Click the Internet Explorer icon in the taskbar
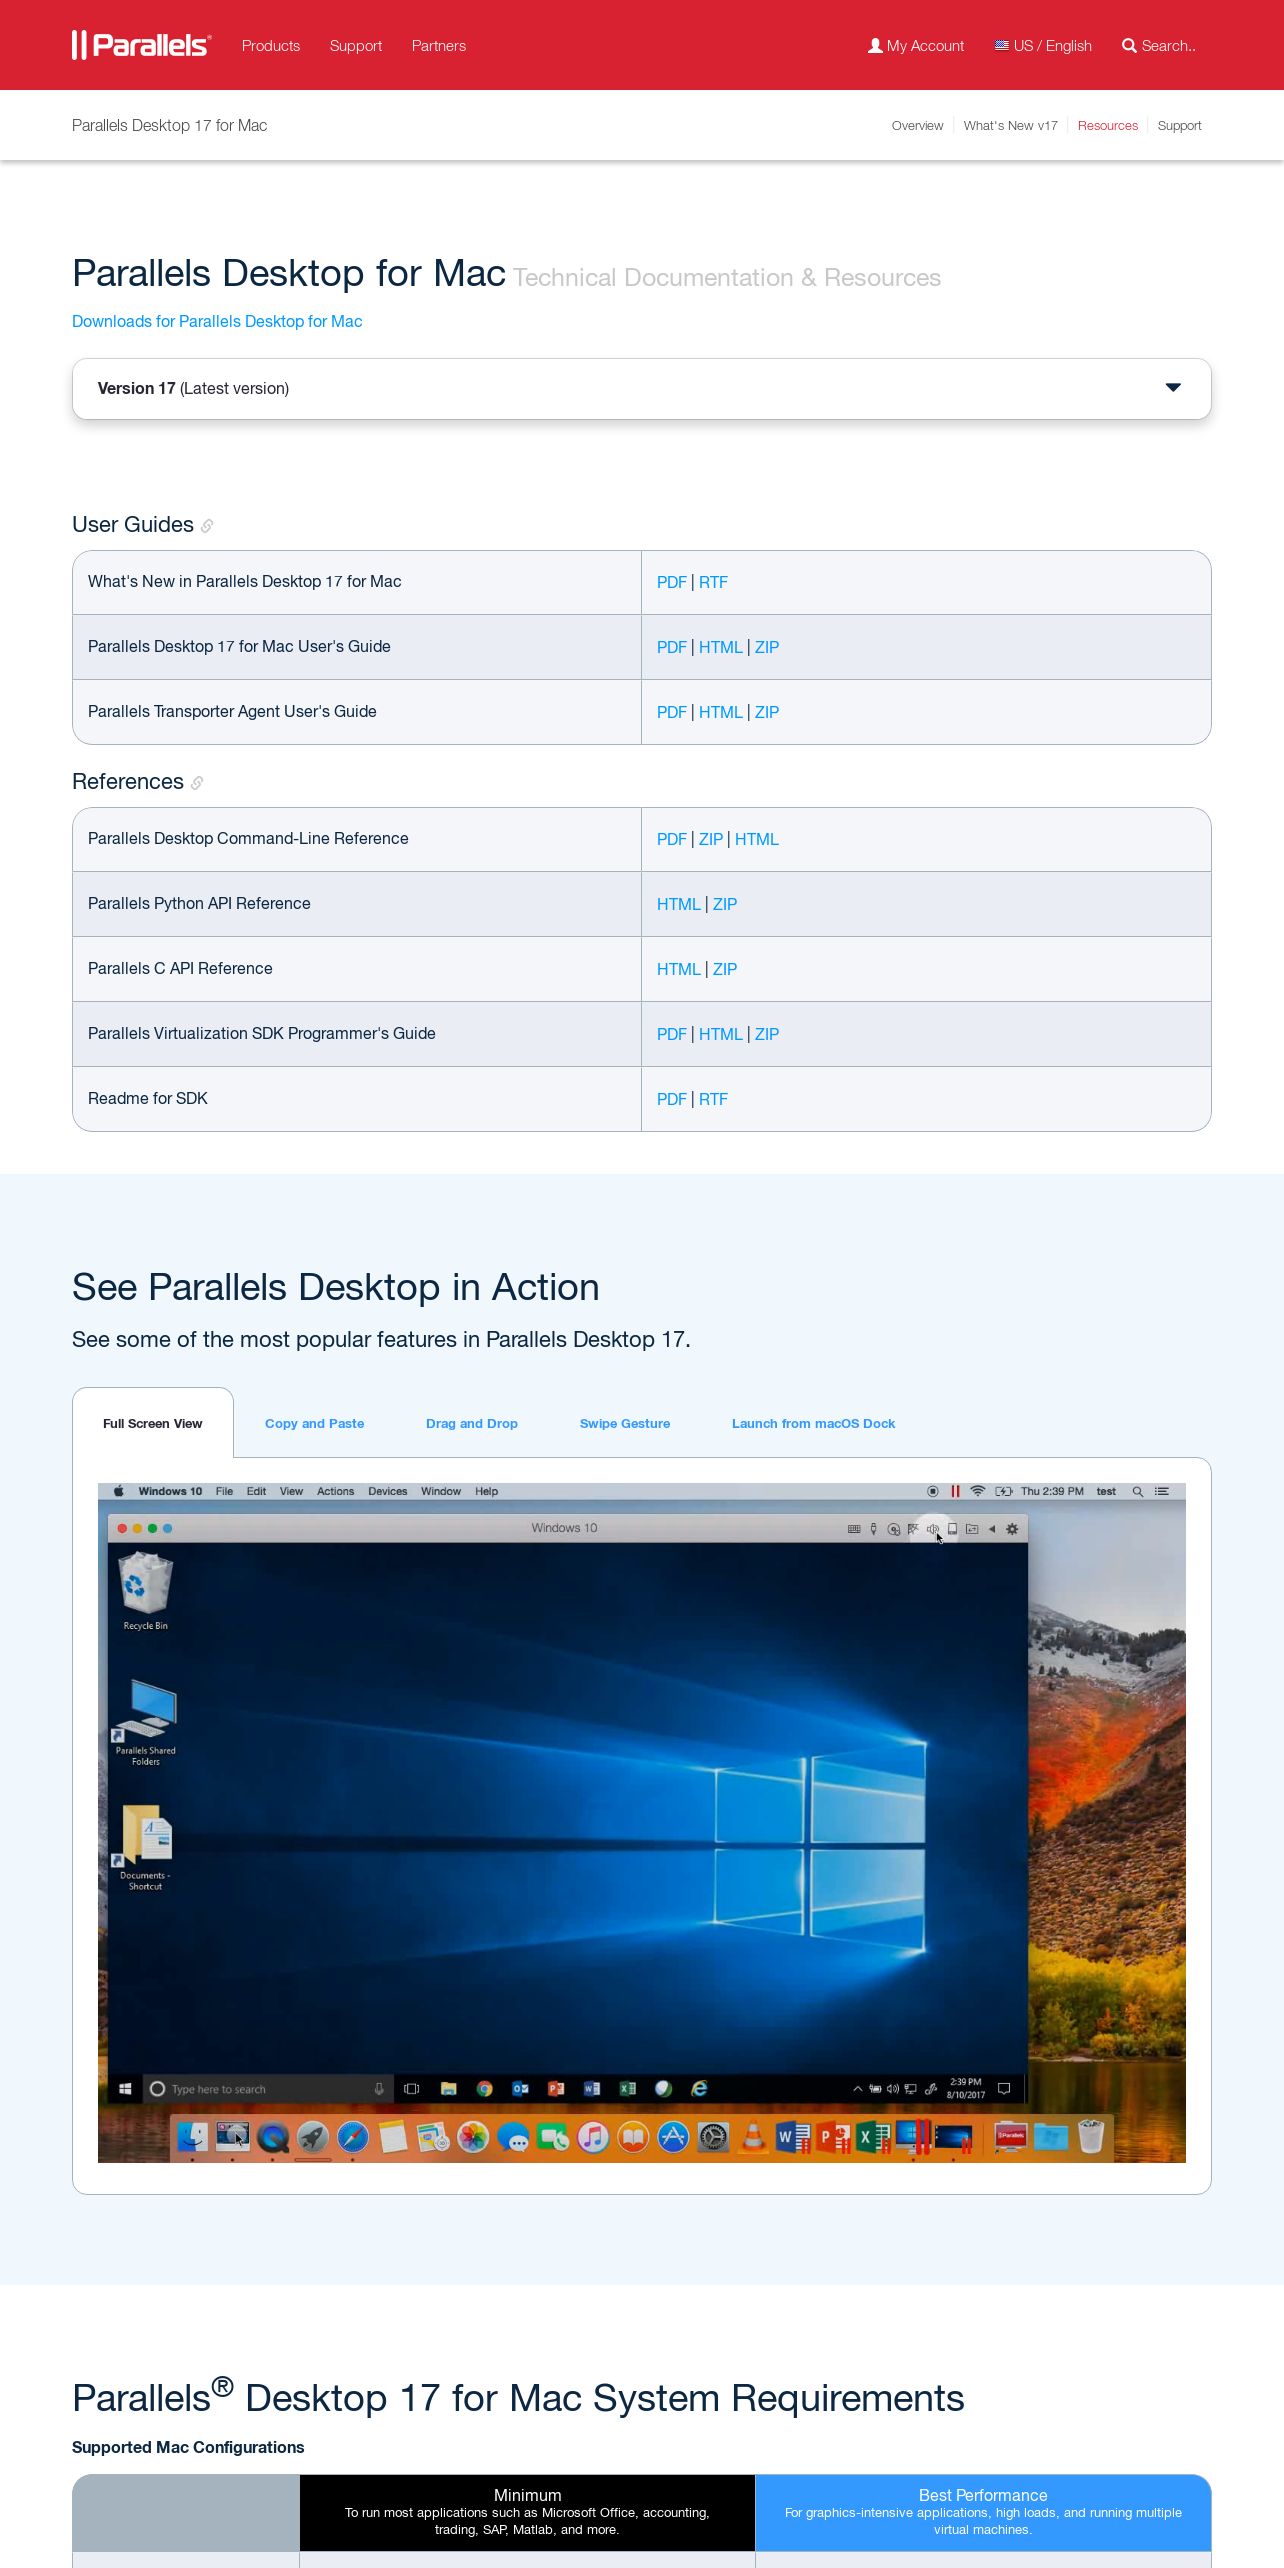The image size is (1284, 2568). 700,2089
